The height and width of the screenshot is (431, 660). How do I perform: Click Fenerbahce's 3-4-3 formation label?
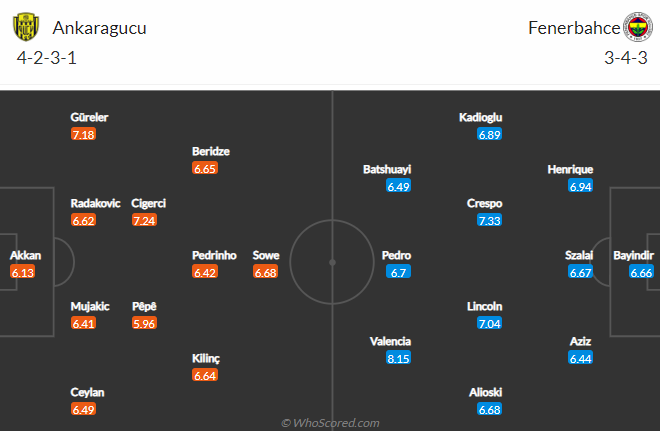[x=625, y=58]
